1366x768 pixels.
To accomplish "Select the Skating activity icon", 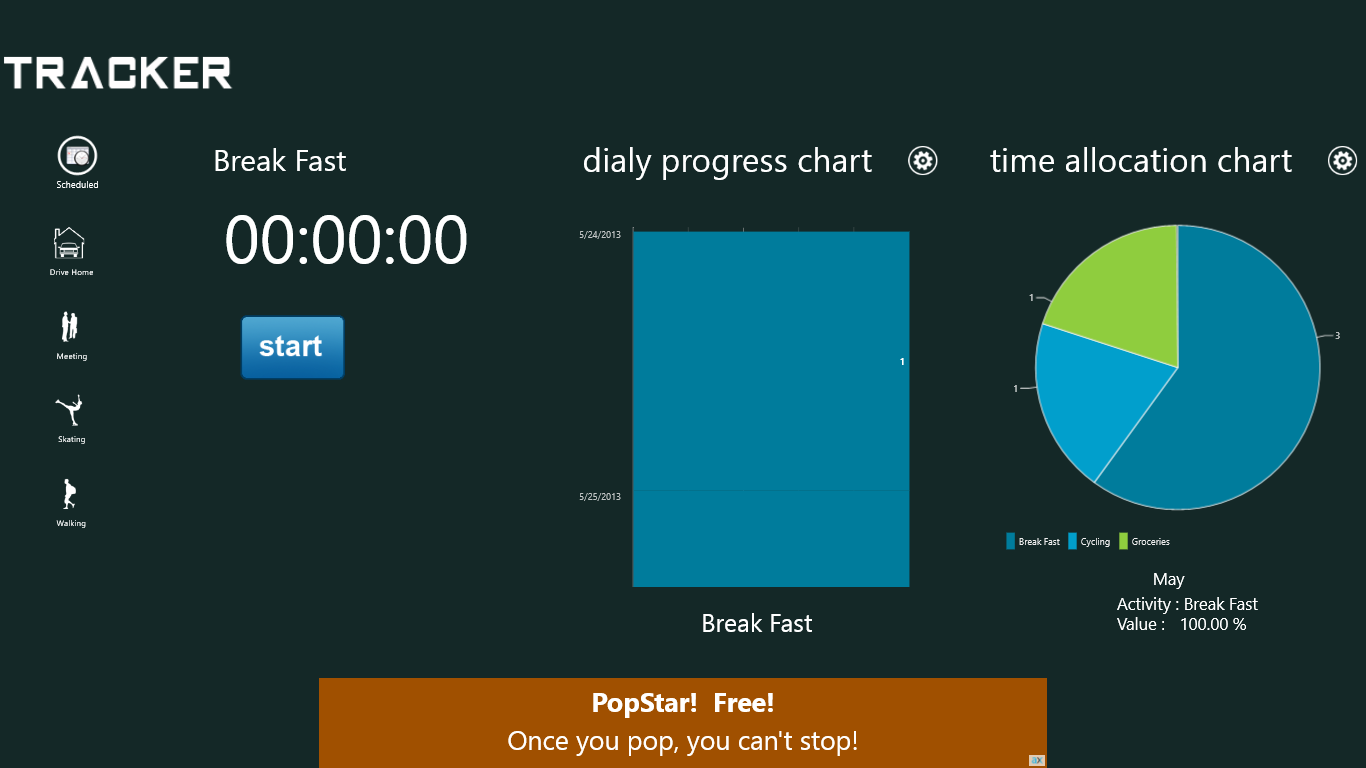I will [69, 410].
